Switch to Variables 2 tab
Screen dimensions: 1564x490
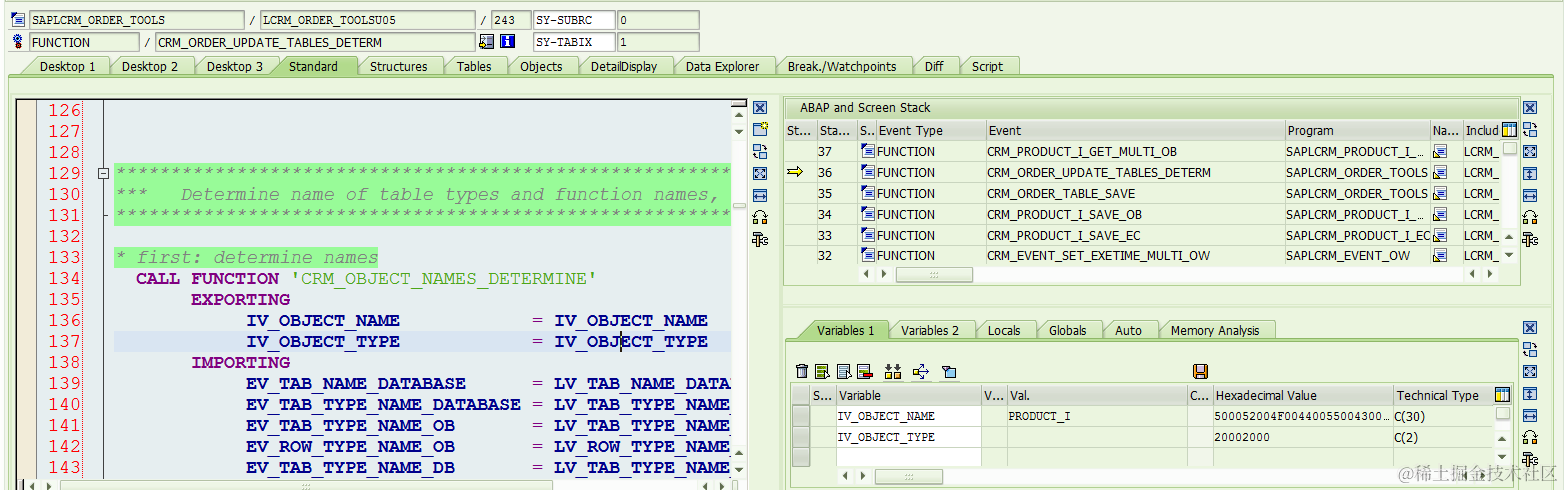930,330
